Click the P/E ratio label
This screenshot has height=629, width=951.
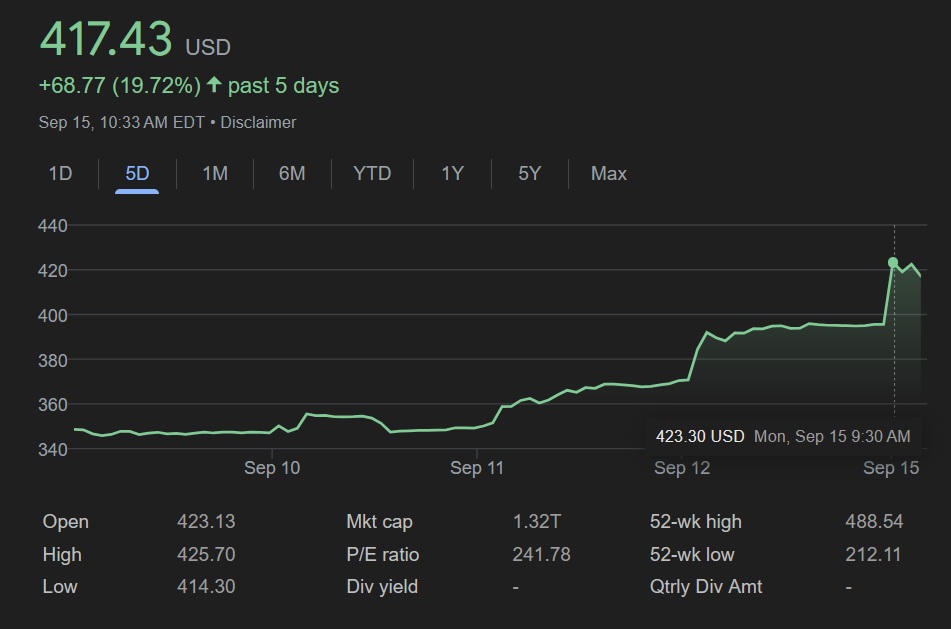tap(383, 554)
